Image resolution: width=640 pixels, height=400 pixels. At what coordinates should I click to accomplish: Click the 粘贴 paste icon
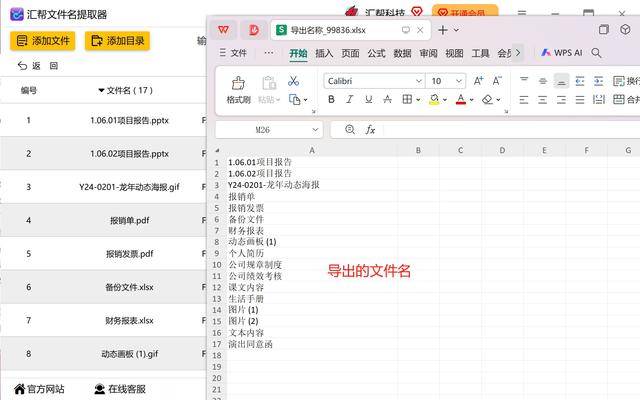(x=269, y=83)
